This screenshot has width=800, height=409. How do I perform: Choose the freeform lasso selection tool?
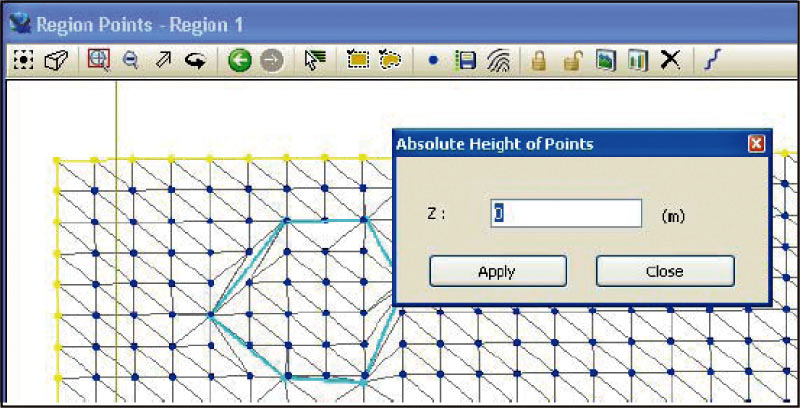(x=390, y=61)
